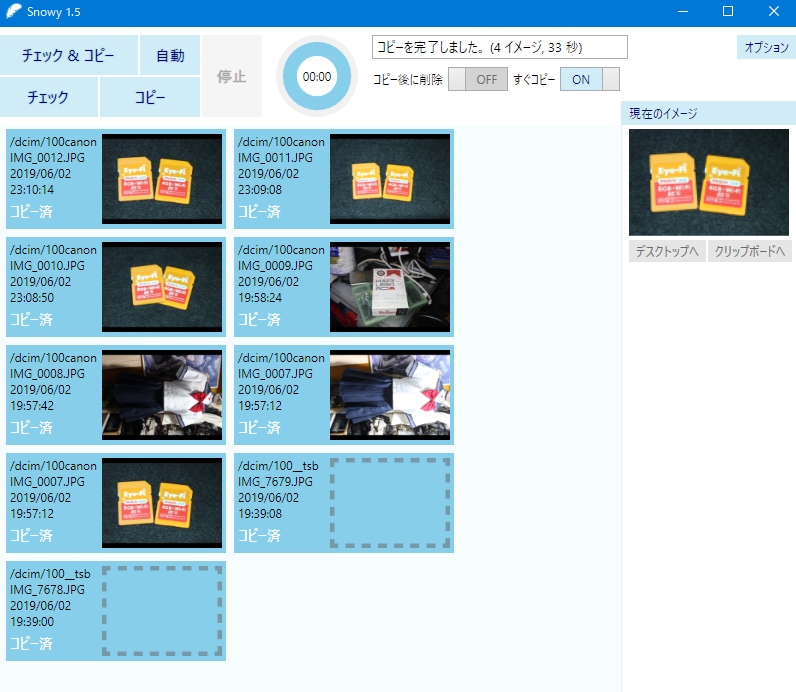
Task: Select IMG_0009.JPG thumbnail
Action: tap(390, 286)
